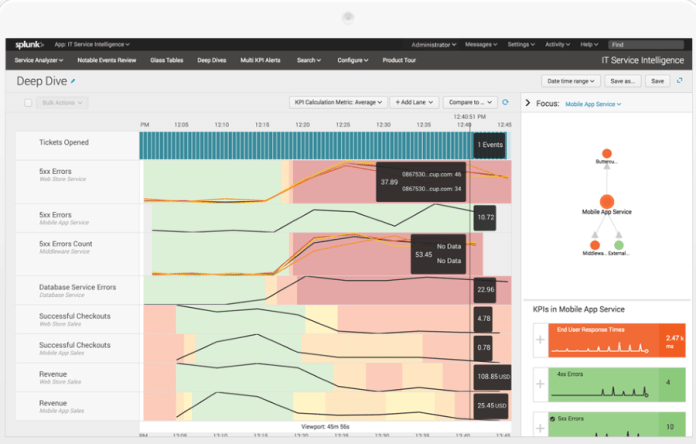Open the Add Lane dropdown
Screen dimensions: 696x444
tap(414, 102)
